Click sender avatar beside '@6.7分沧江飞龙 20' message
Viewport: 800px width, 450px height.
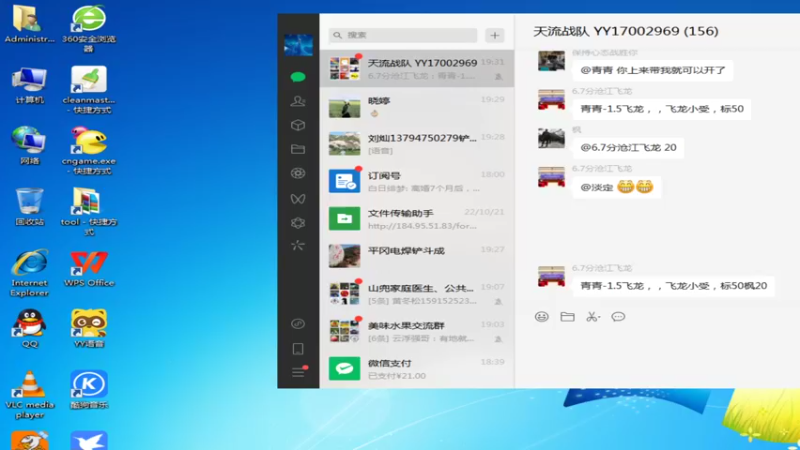[551, 138]
